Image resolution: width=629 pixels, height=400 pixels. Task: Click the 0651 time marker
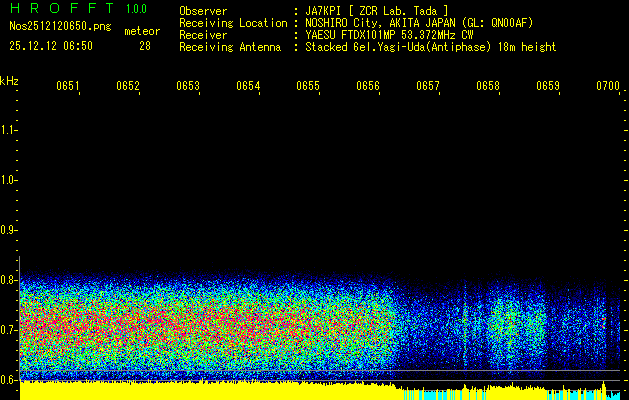coord(67,87)
